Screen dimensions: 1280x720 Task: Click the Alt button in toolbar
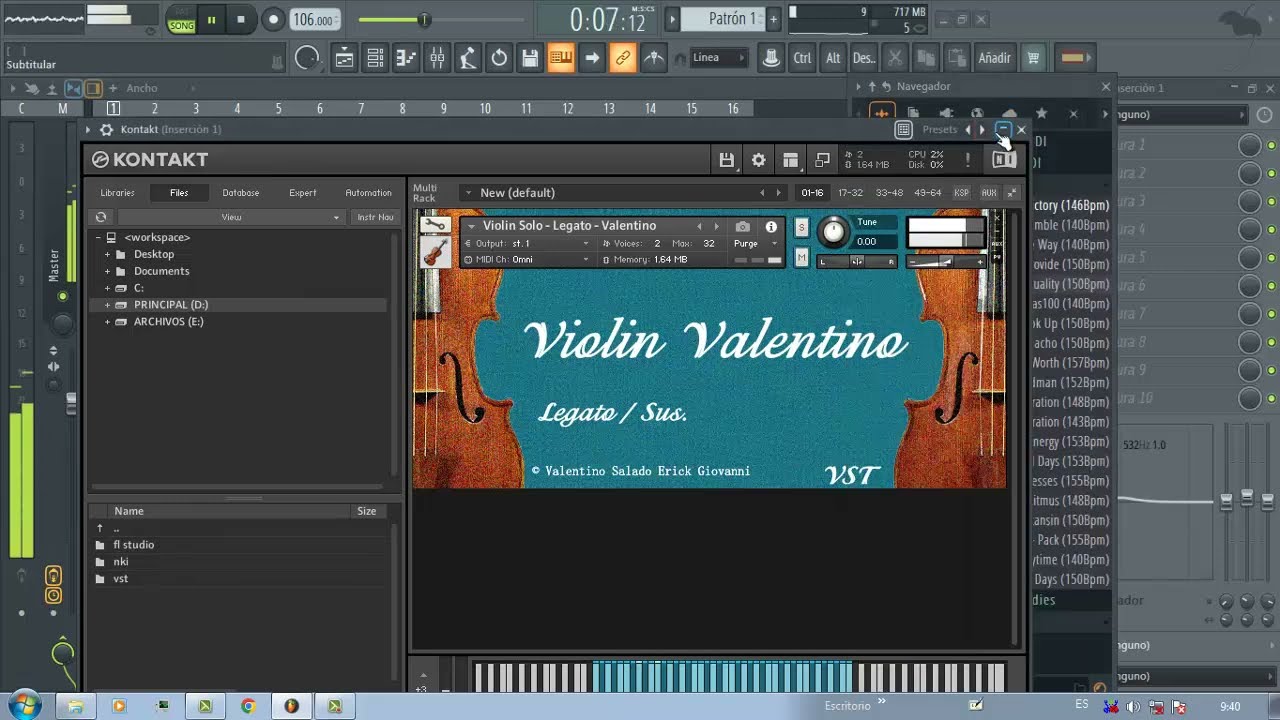[x=833, y=58]
